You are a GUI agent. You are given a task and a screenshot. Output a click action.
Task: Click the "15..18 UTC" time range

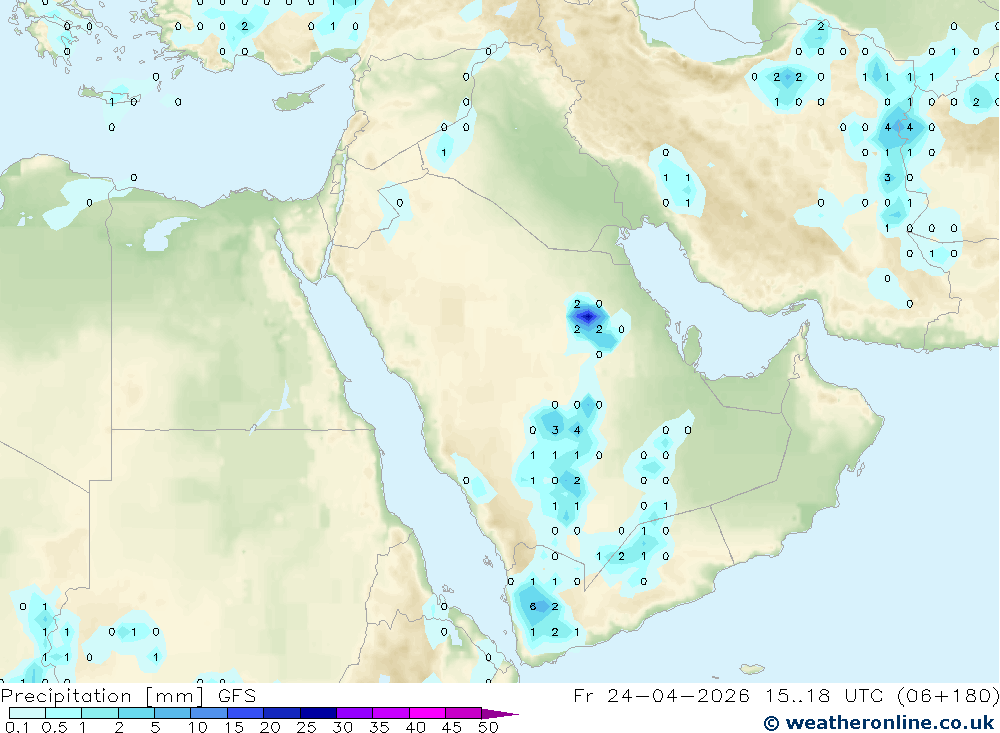point(827,696)
